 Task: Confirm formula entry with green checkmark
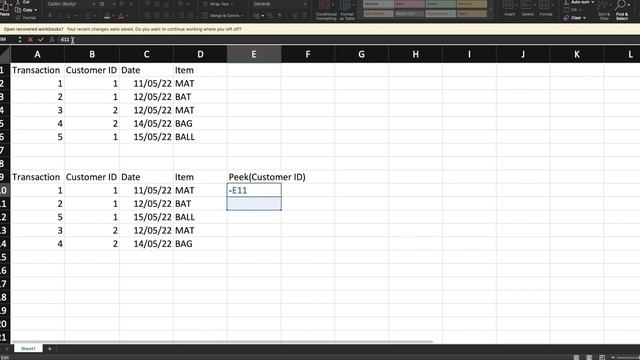(x=41, y=40)
